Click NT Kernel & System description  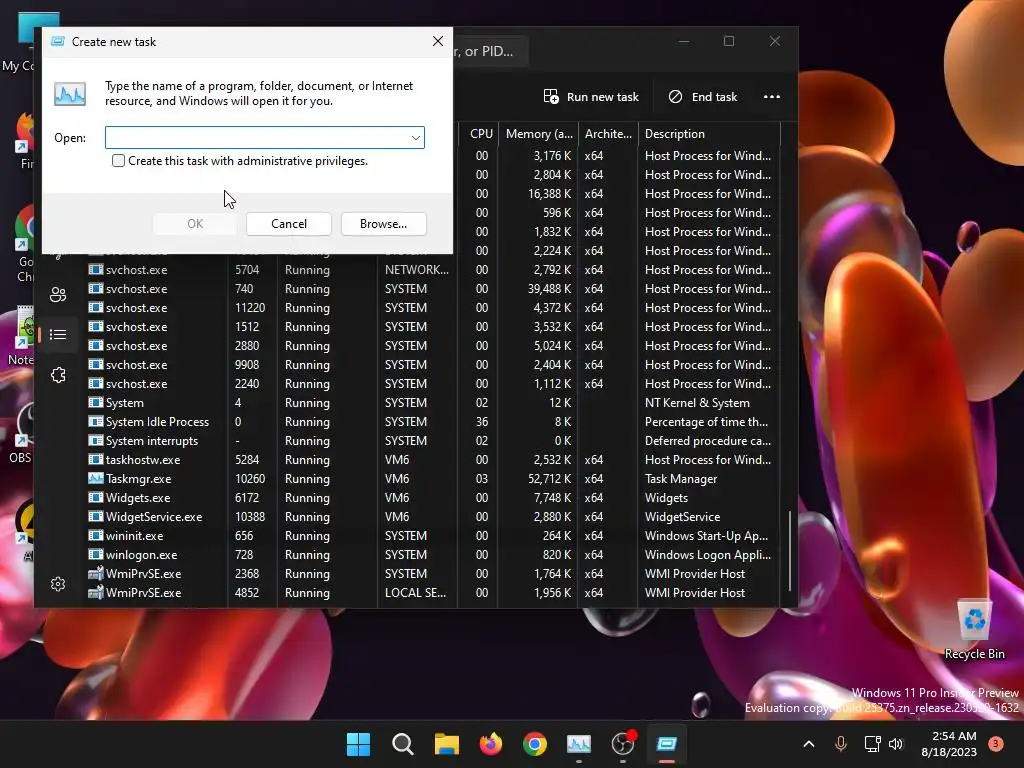[x=697, y=403]
